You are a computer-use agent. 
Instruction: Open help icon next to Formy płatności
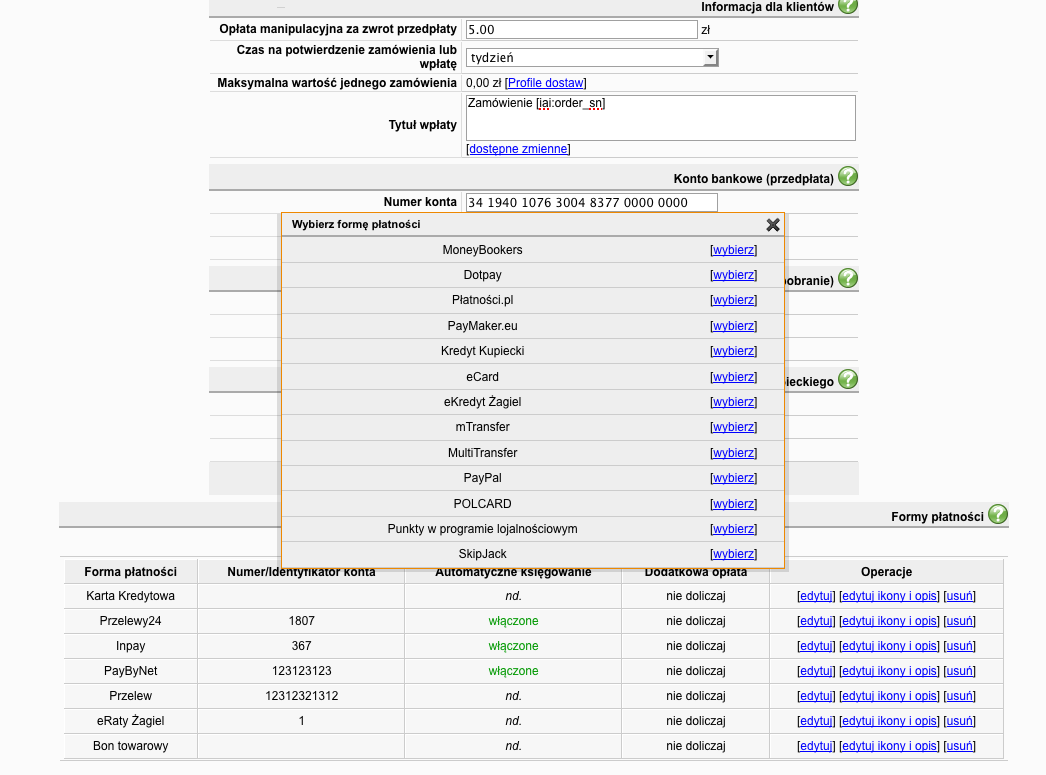click(x=998, y=514)
